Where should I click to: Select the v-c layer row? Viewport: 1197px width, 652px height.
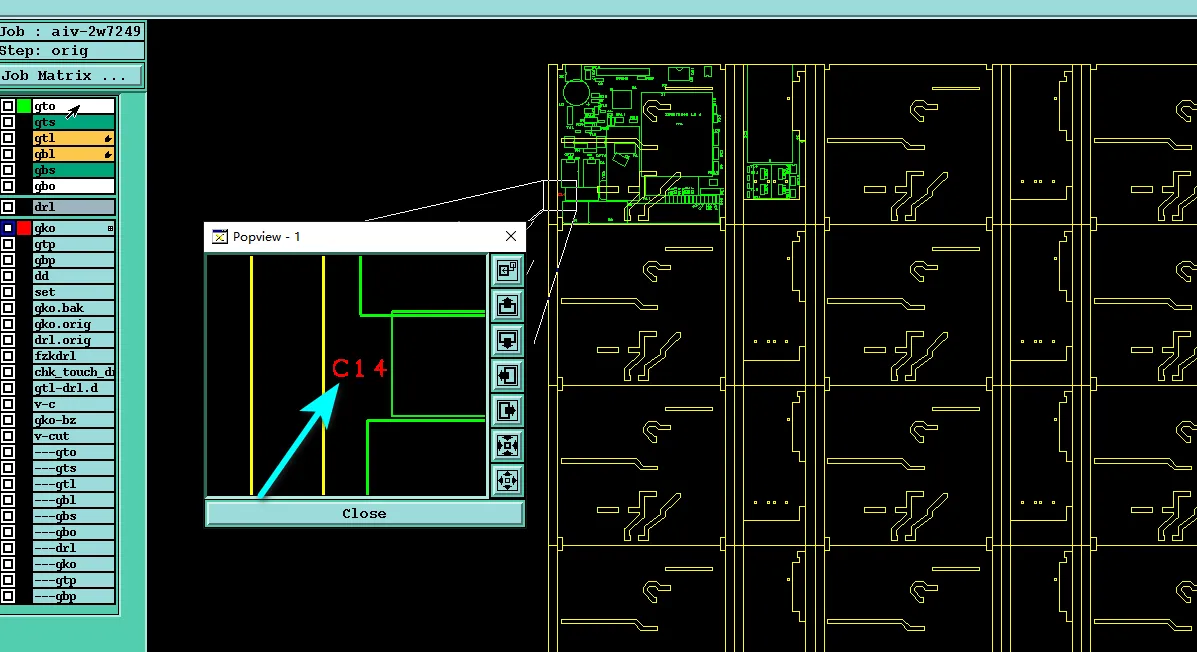click(x=73, y=404)
